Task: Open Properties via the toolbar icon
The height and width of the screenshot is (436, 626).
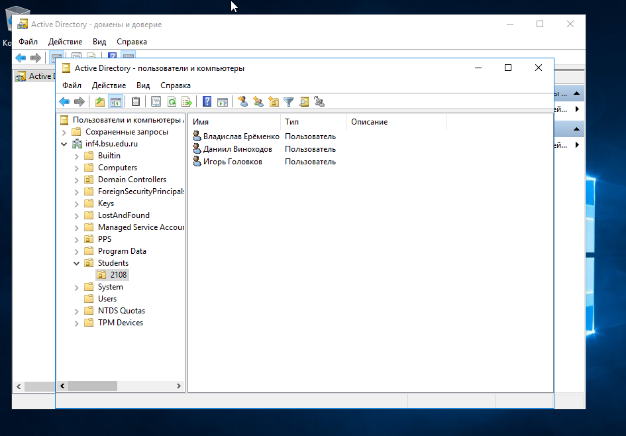Action: pos(156,102)
